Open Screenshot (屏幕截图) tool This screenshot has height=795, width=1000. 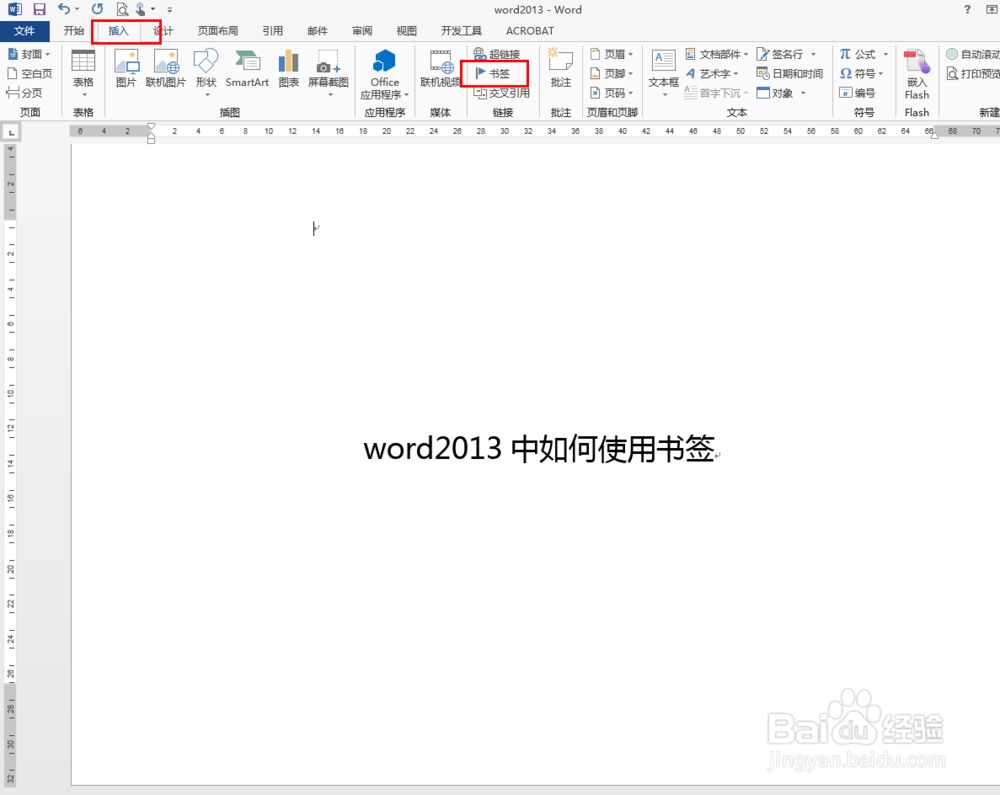[x=328, y=71]
